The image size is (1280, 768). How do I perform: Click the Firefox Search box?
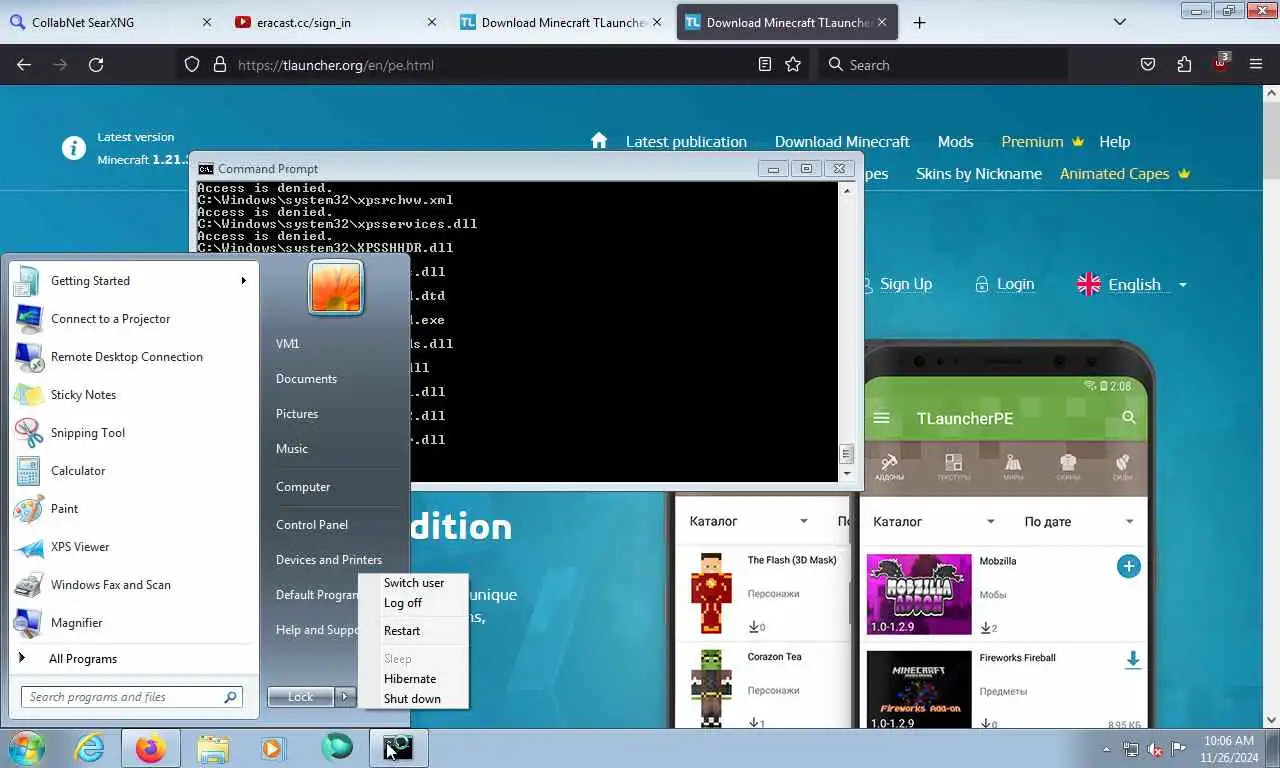[x=943, y=65]
